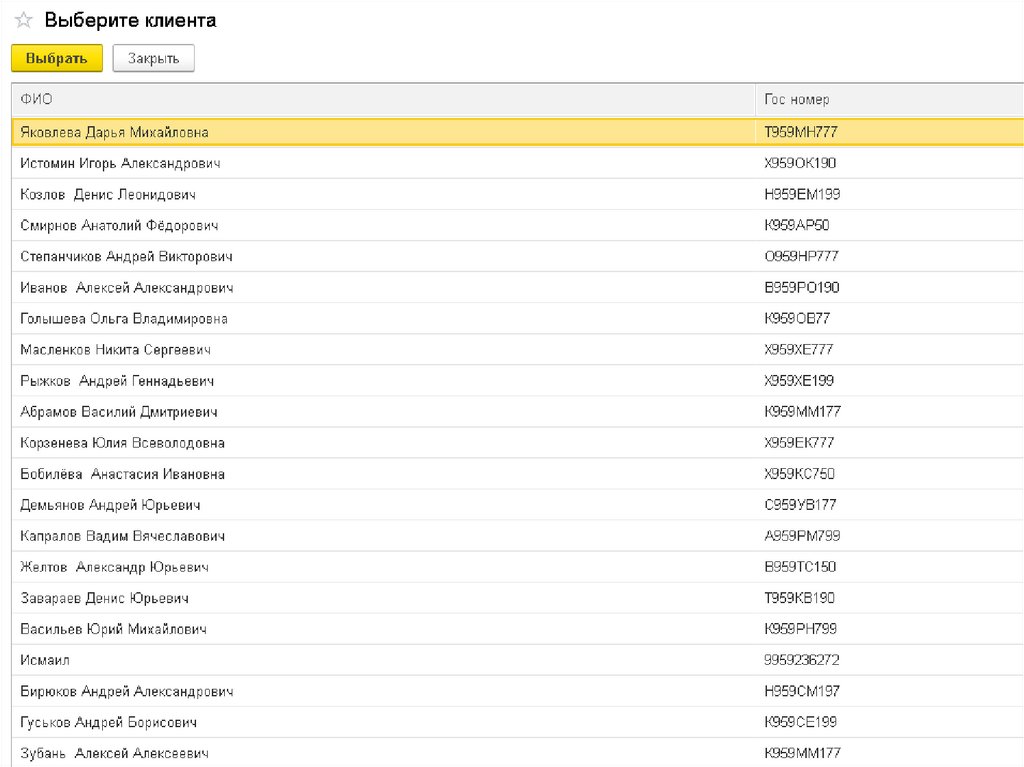1024x767 pixels.
Task: Click the number 9959236272 cell
Action: tap(802, 660)
